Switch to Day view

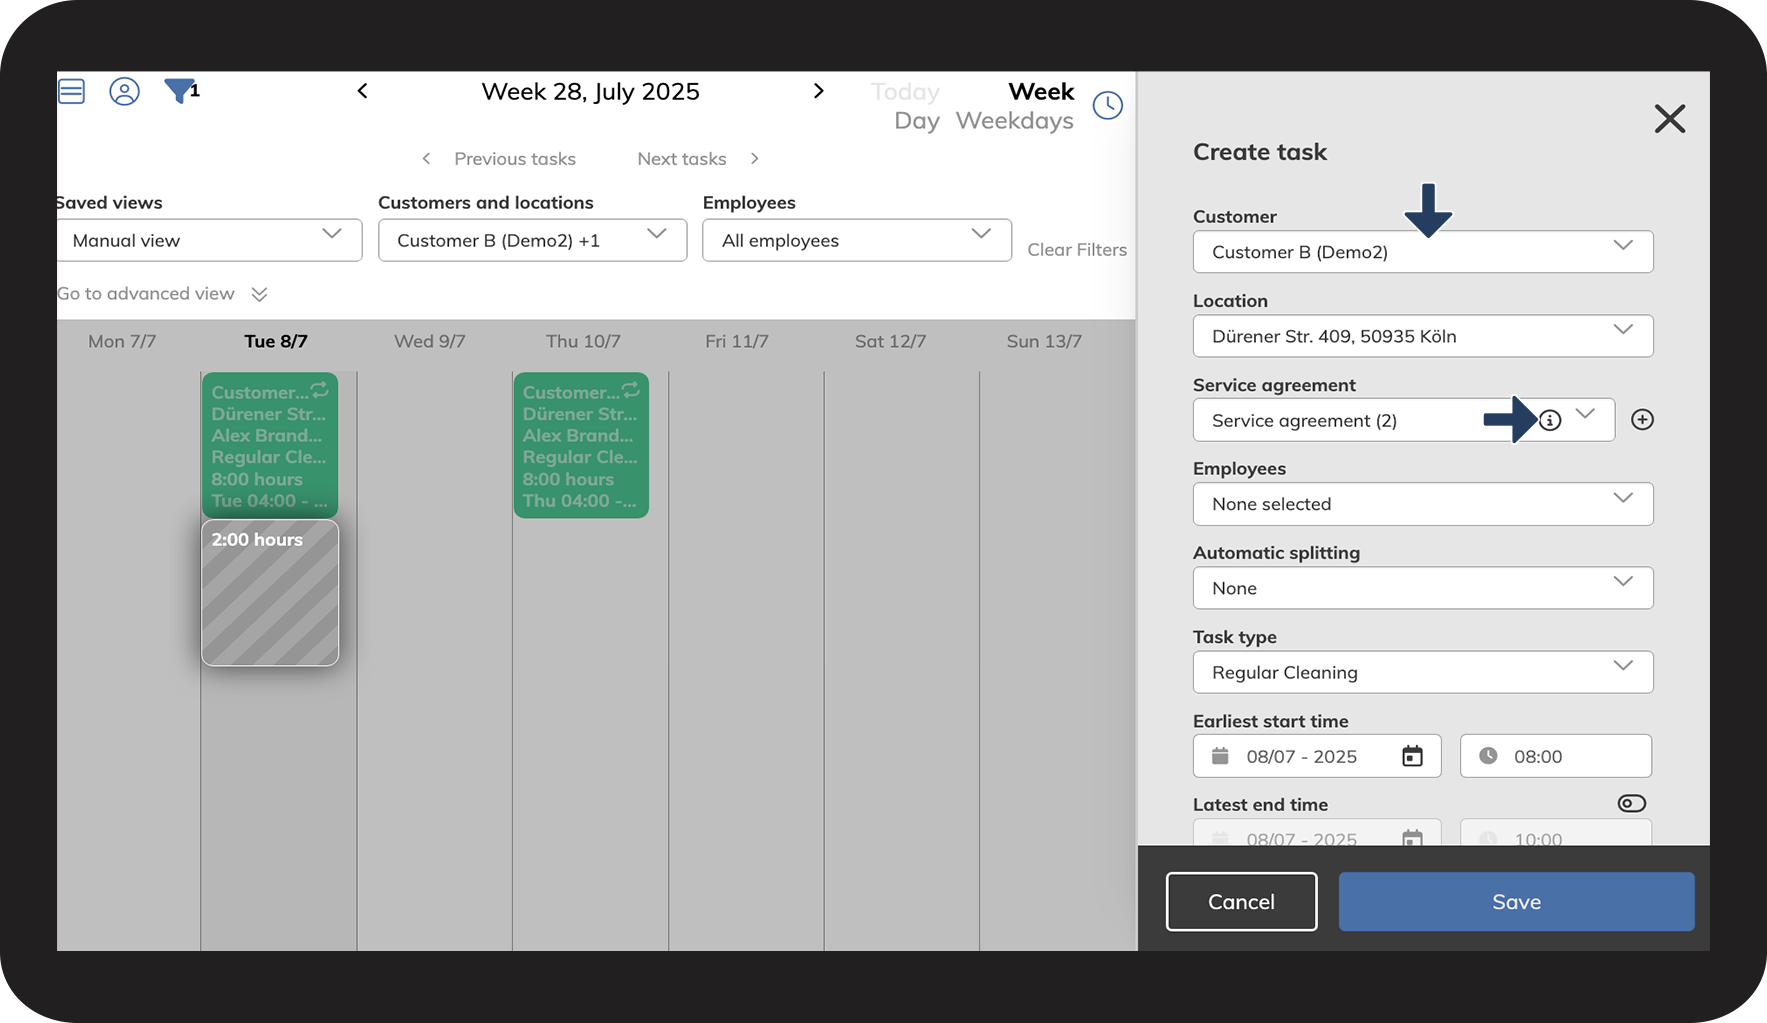tap(917, 121)
